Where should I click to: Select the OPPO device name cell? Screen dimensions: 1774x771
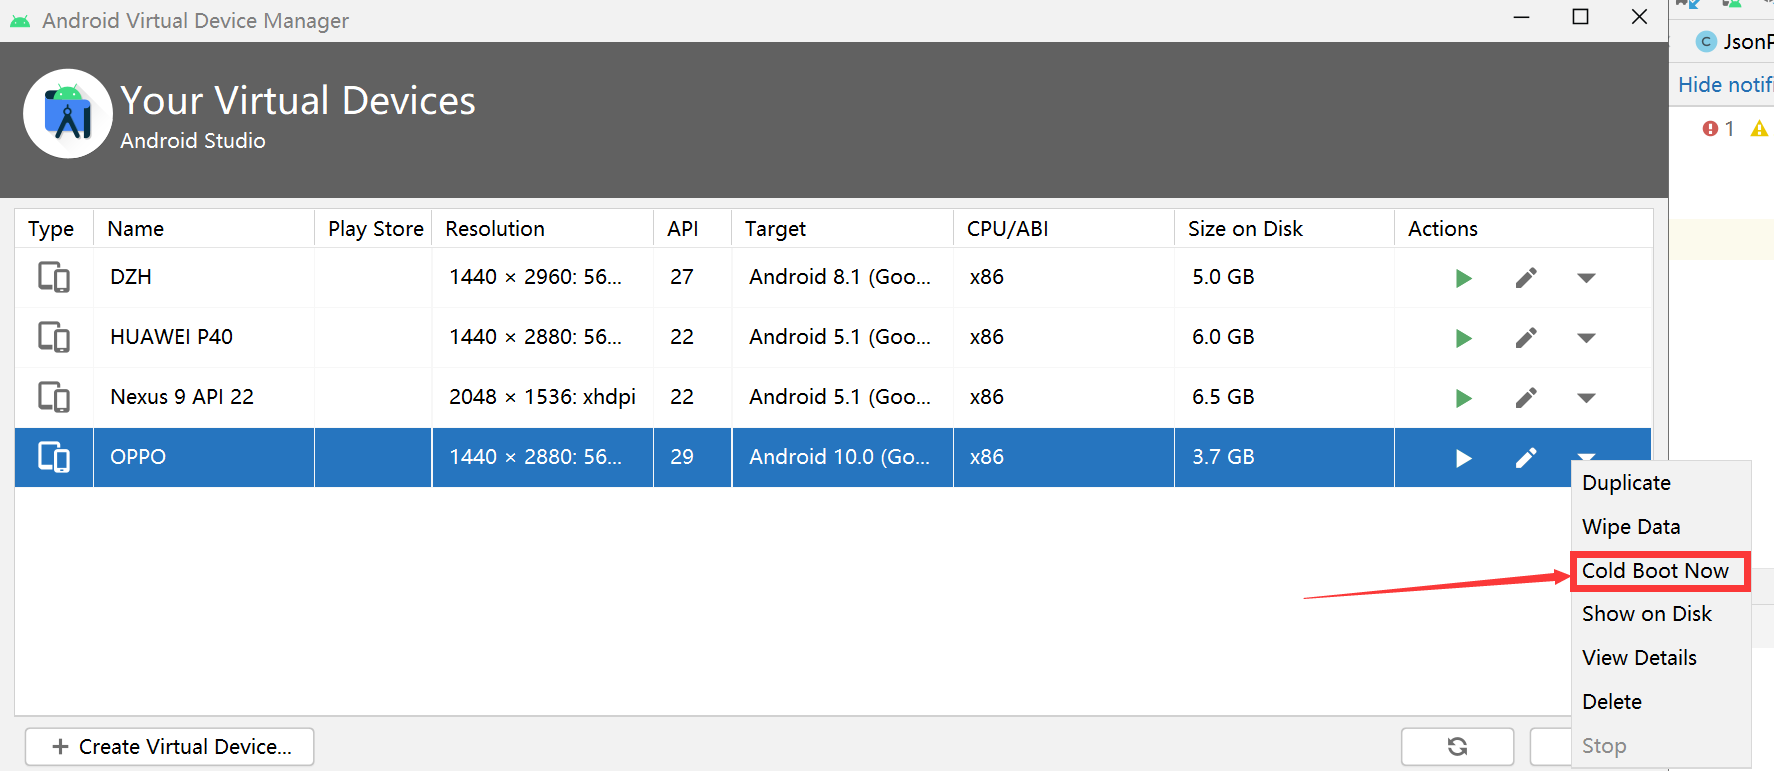[x=204, y=457]
